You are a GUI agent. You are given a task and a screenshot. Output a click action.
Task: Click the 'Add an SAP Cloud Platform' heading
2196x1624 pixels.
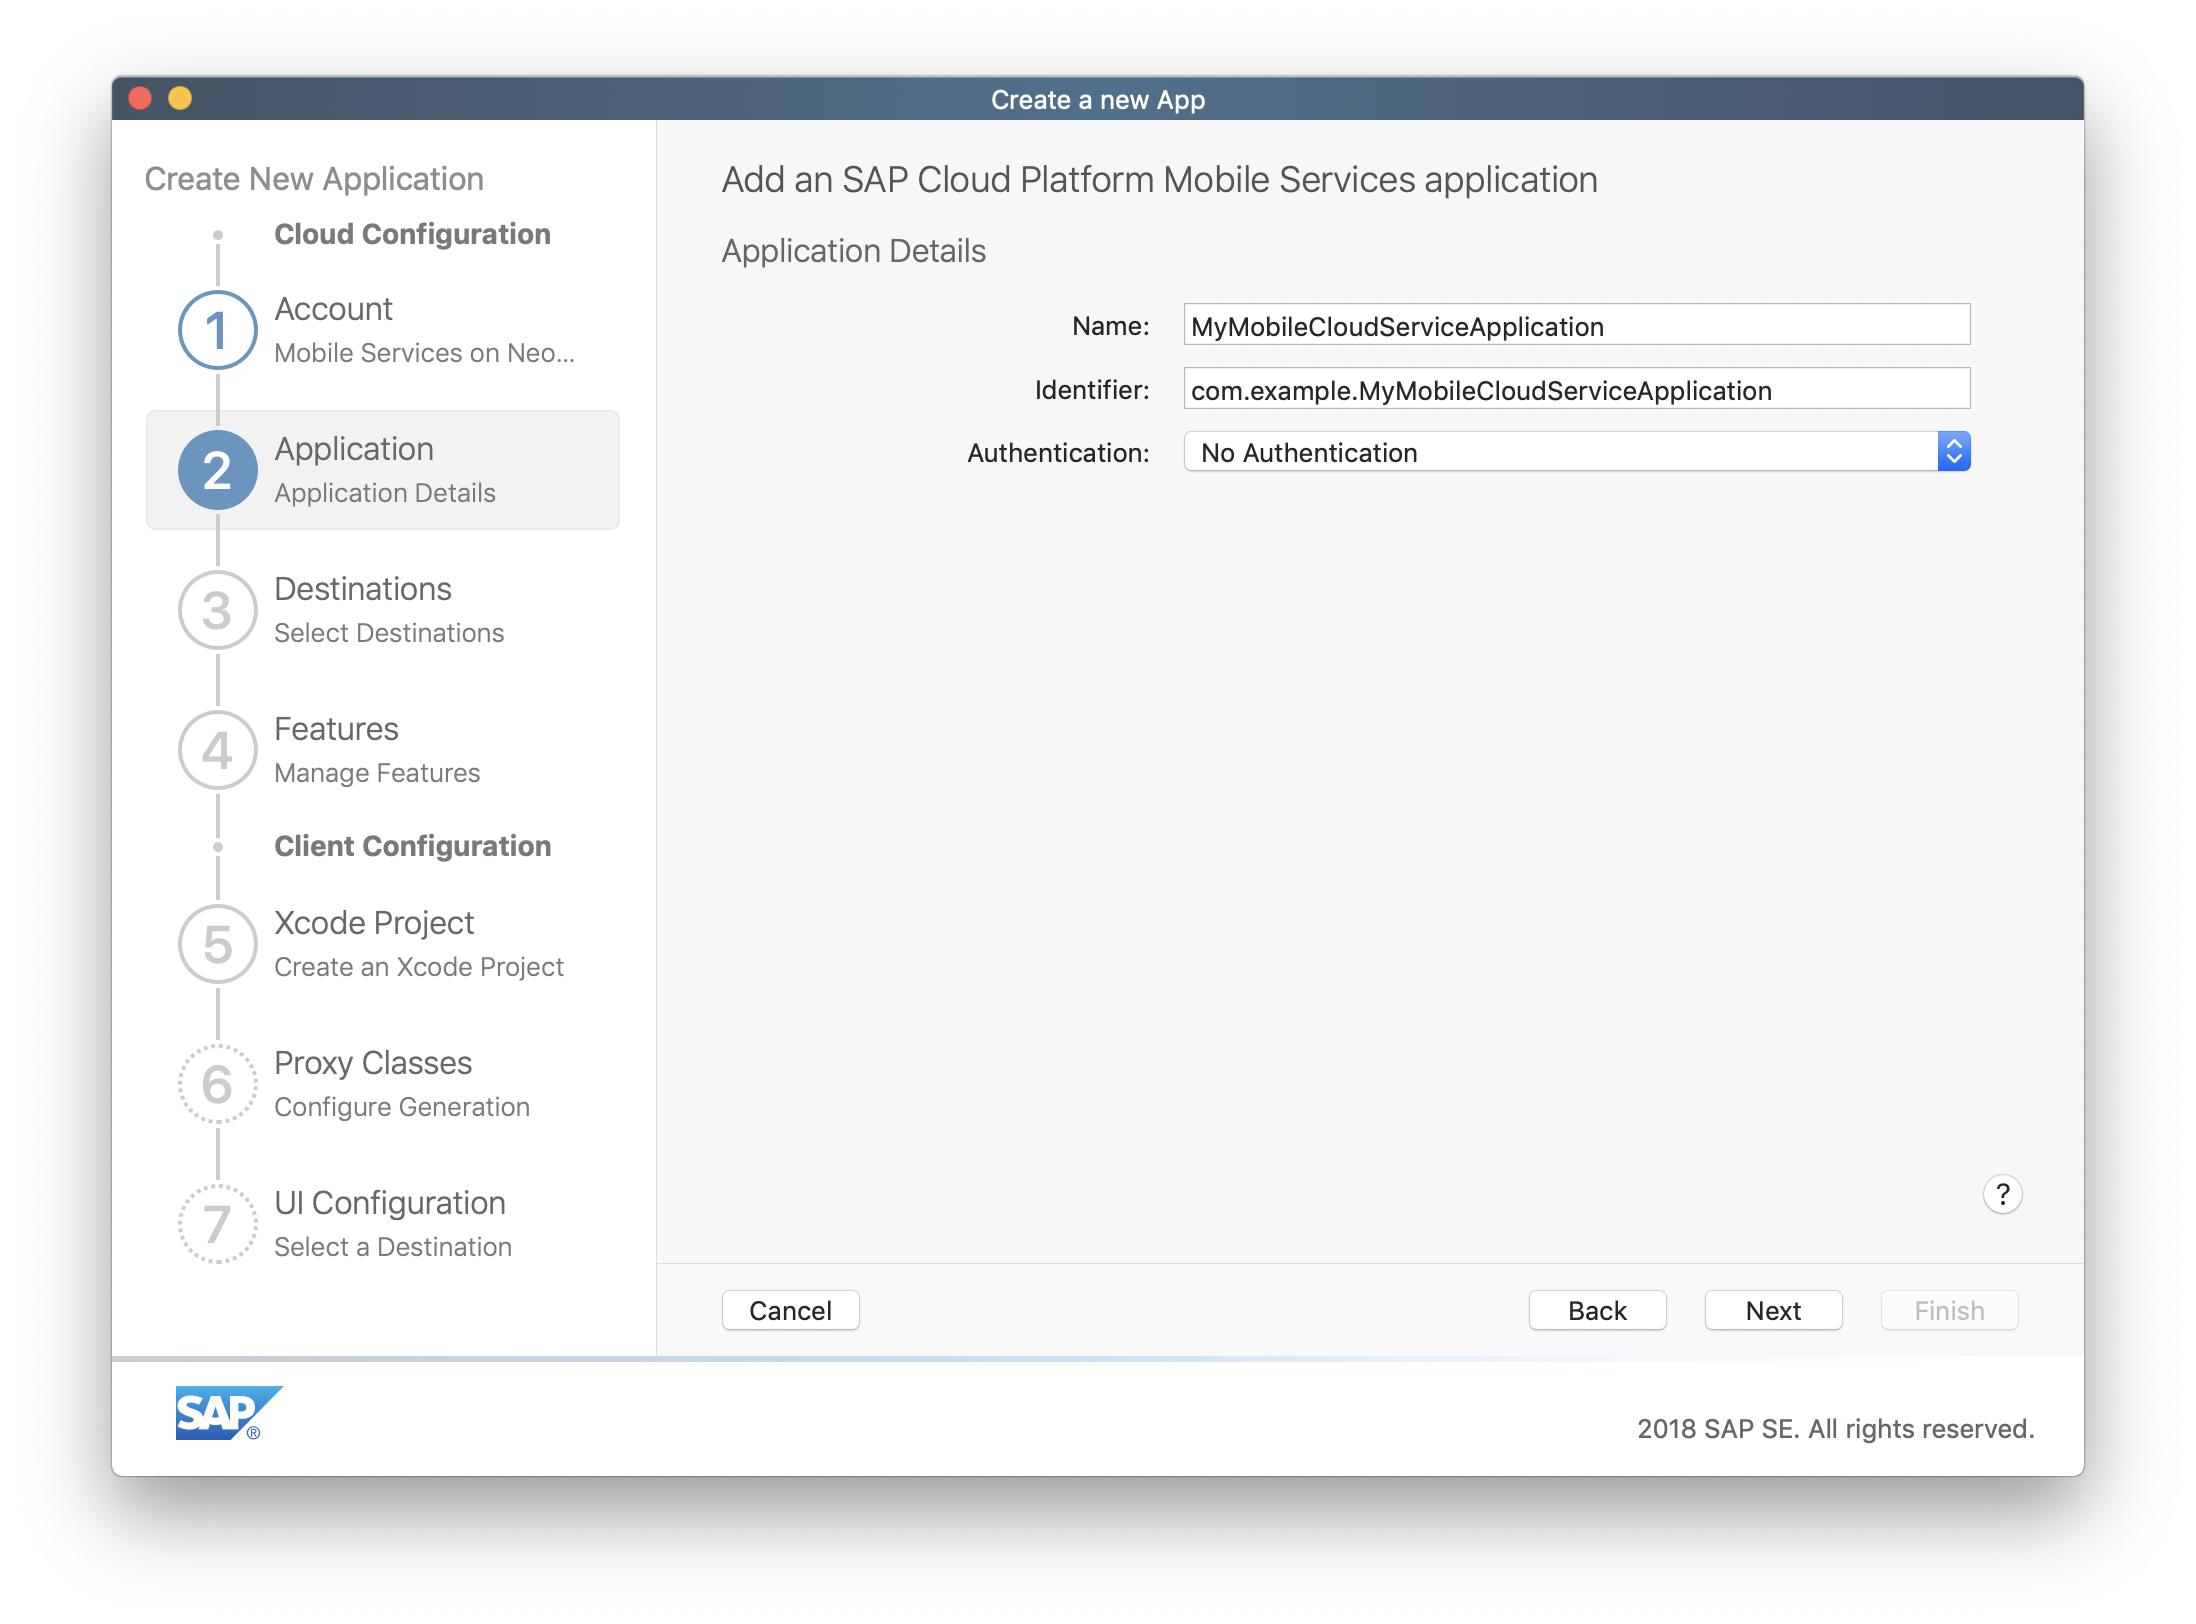tap(1159, 180)
